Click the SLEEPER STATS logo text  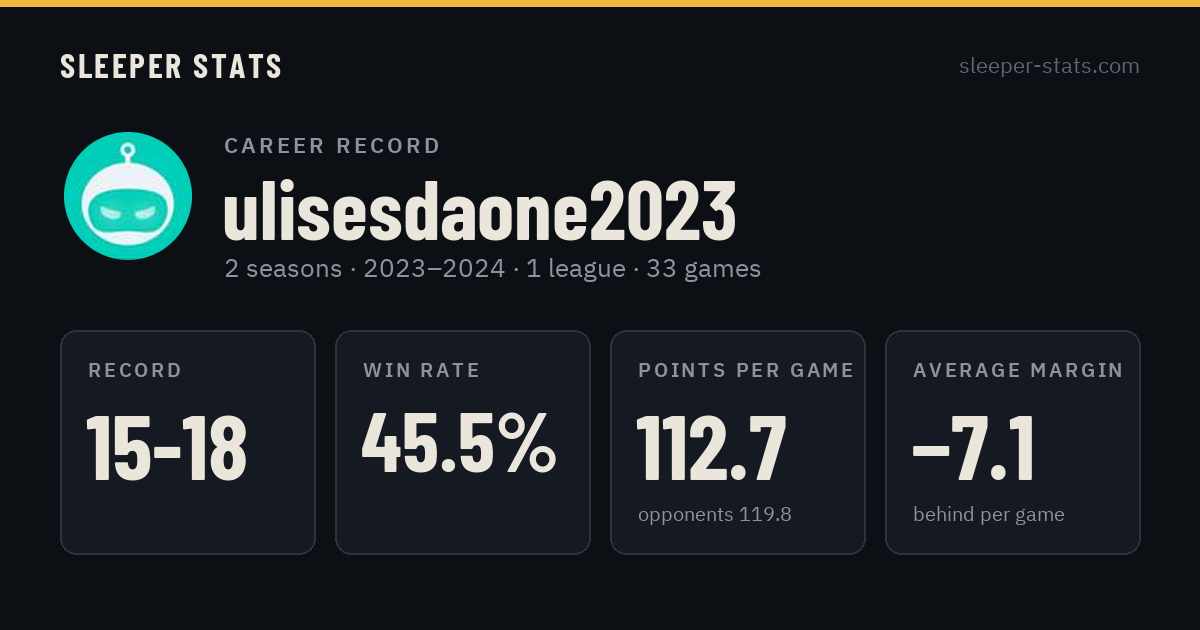coord(171,67)
